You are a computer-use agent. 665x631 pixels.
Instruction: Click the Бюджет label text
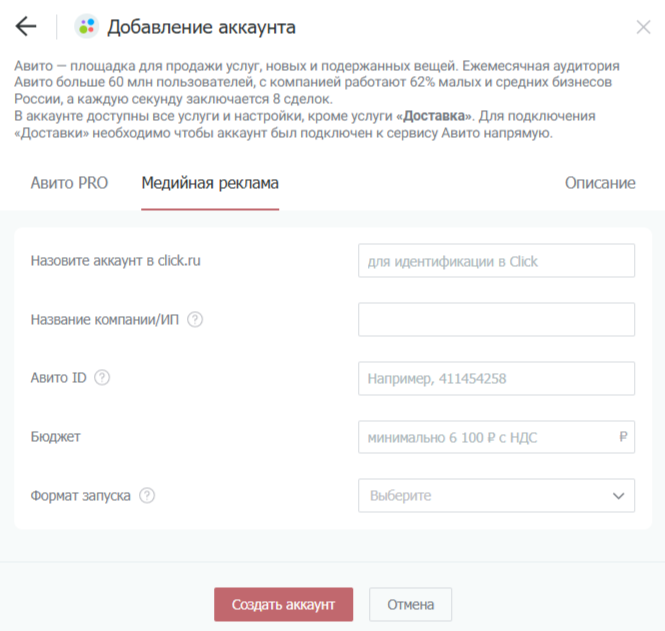coord(56,437)
